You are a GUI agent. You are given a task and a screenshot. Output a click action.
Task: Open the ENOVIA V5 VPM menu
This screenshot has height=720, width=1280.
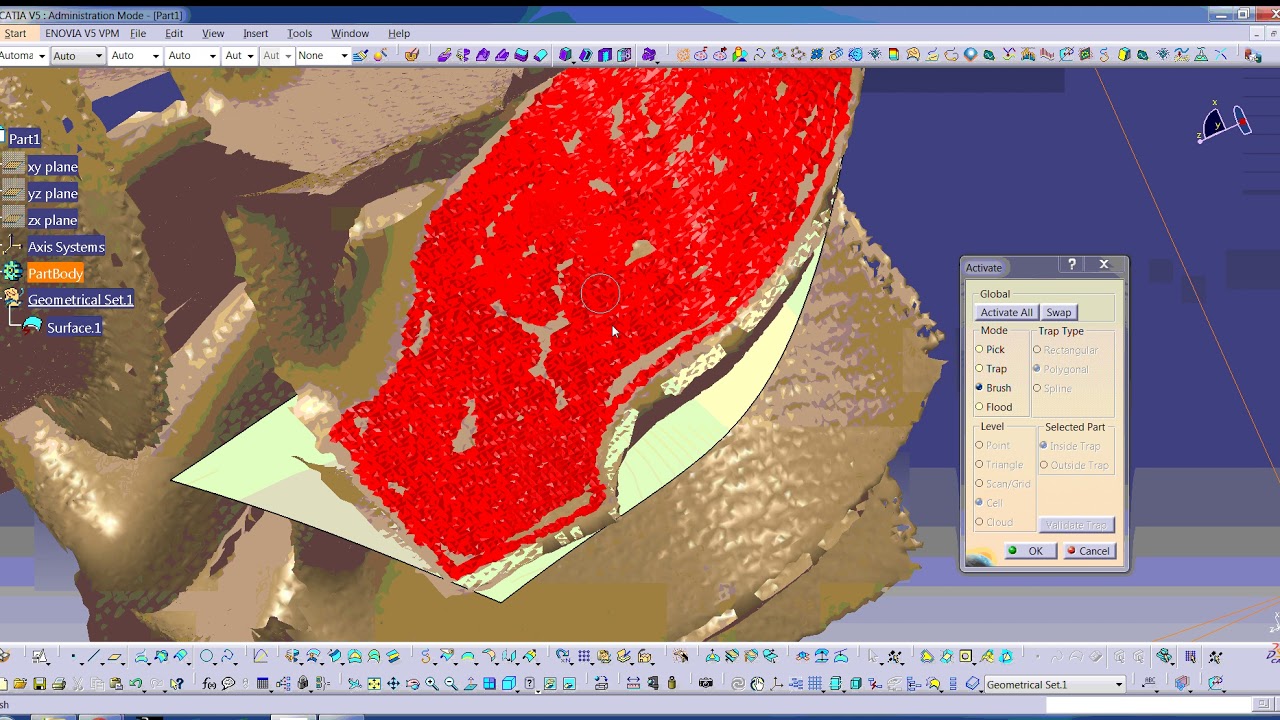click(x=82, y=33)
